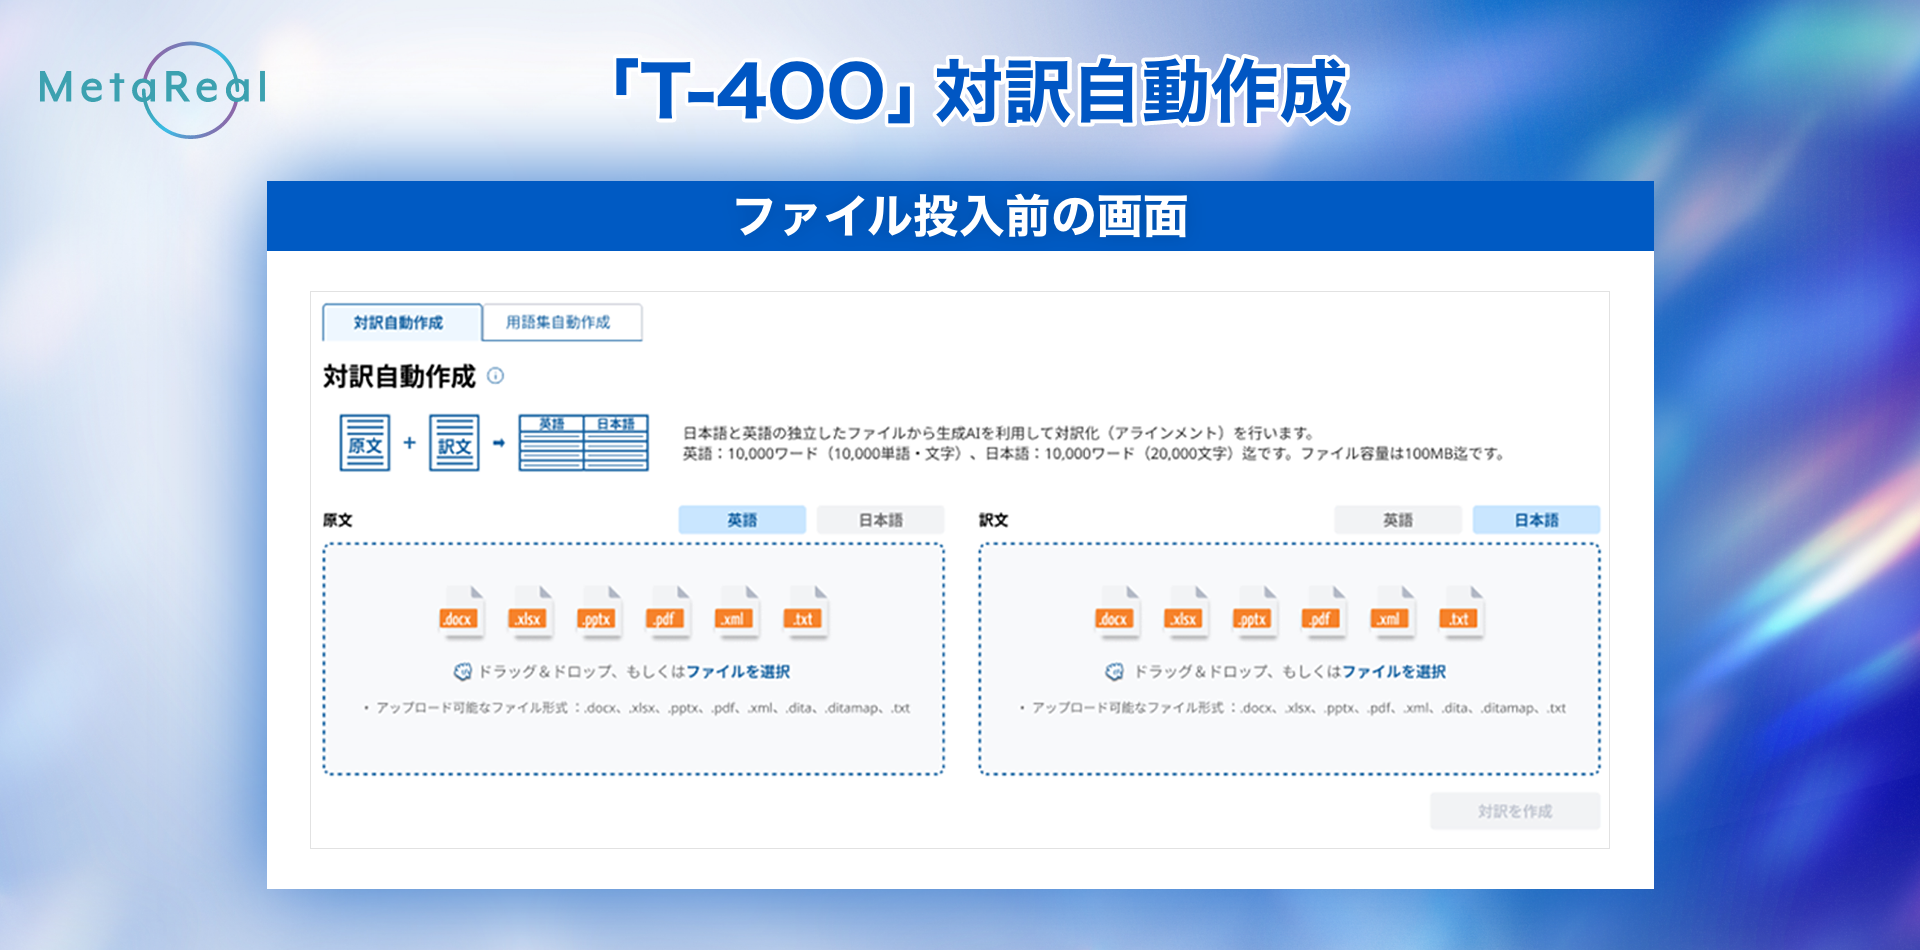Click the 訳文 section label
This screenshot has height=950, width=1920.
point(994,520)
